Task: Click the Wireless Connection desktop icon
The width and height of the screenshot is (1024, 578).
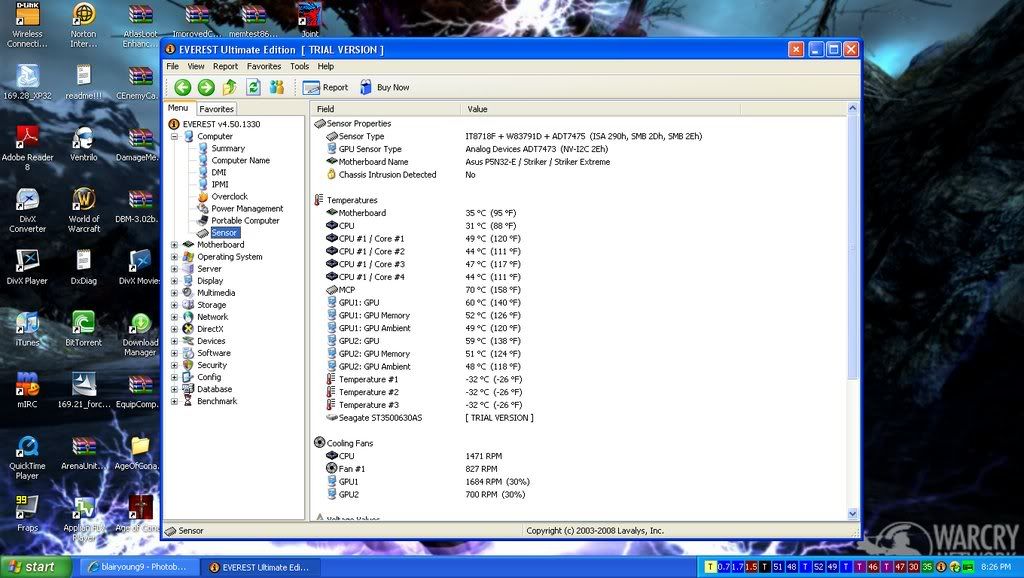Action: [x=27, y=25]
